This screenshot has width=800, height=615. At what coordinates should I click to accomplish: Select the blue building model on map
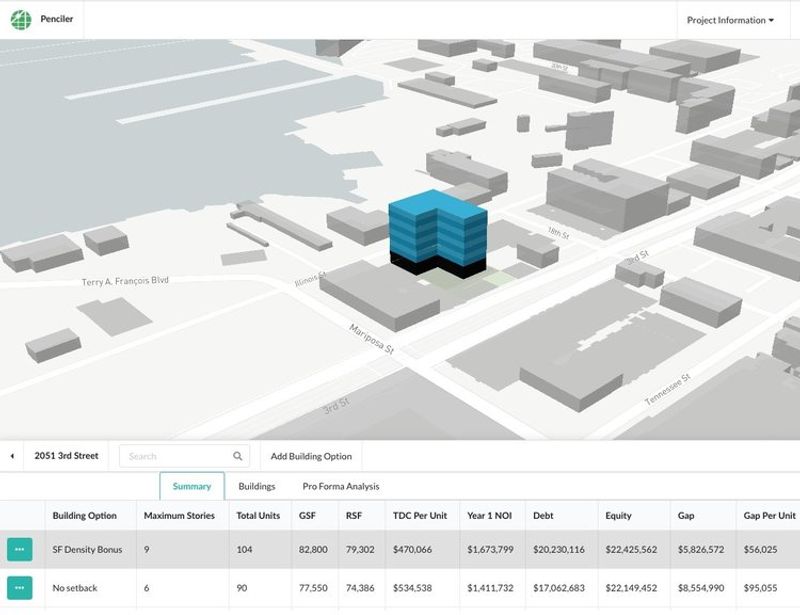tap(437, 228)
